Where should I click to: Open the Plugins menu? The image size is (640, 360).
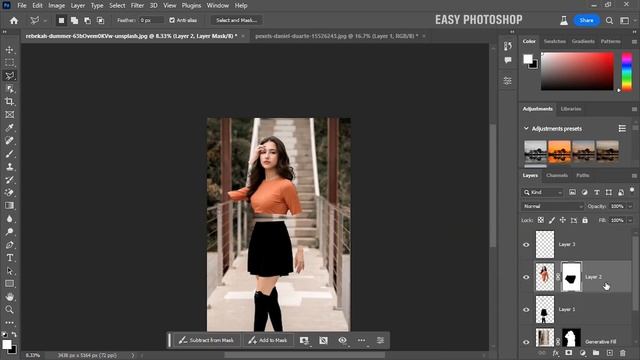[x=191, y=6]
